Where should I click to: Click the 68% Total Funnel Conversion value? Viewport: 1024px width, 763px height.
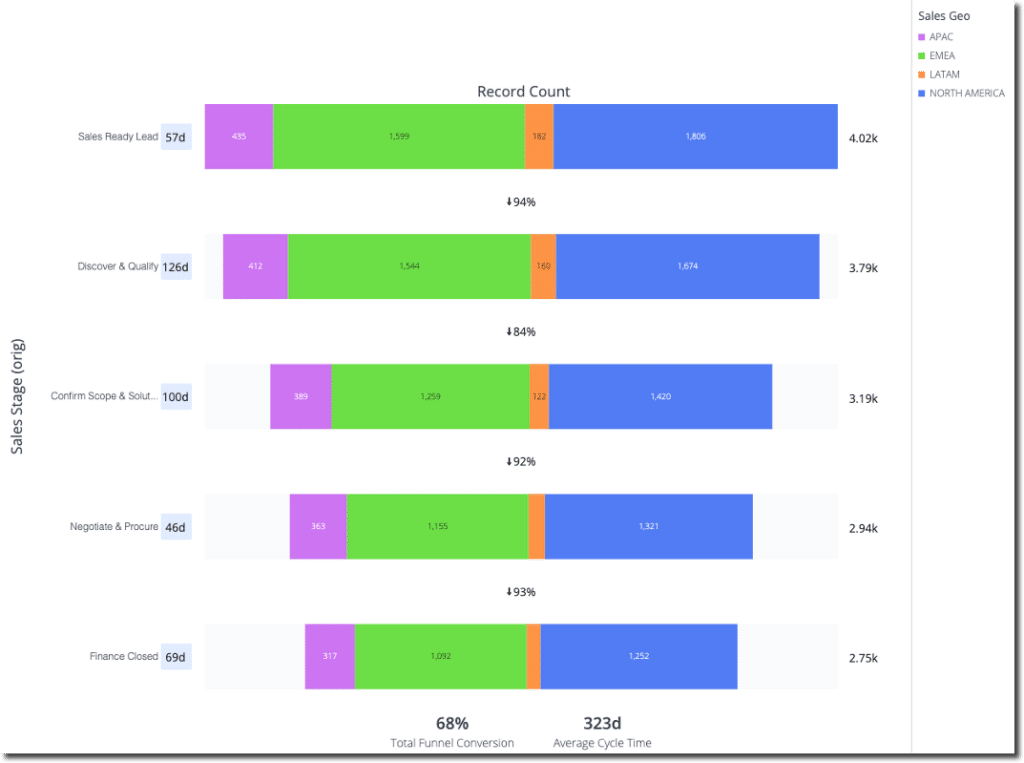coord(453,724)
